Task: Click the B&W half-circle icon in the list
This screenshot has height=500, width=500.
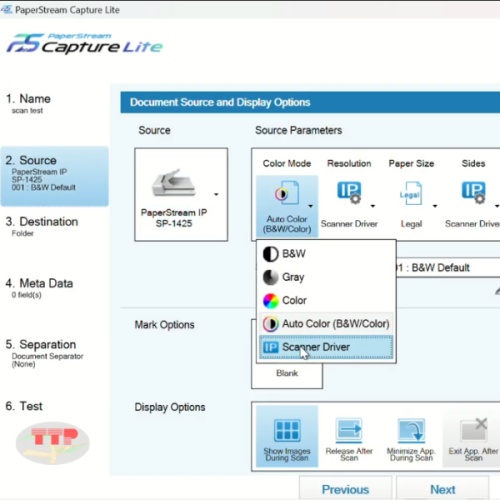Action: (270, 254)
